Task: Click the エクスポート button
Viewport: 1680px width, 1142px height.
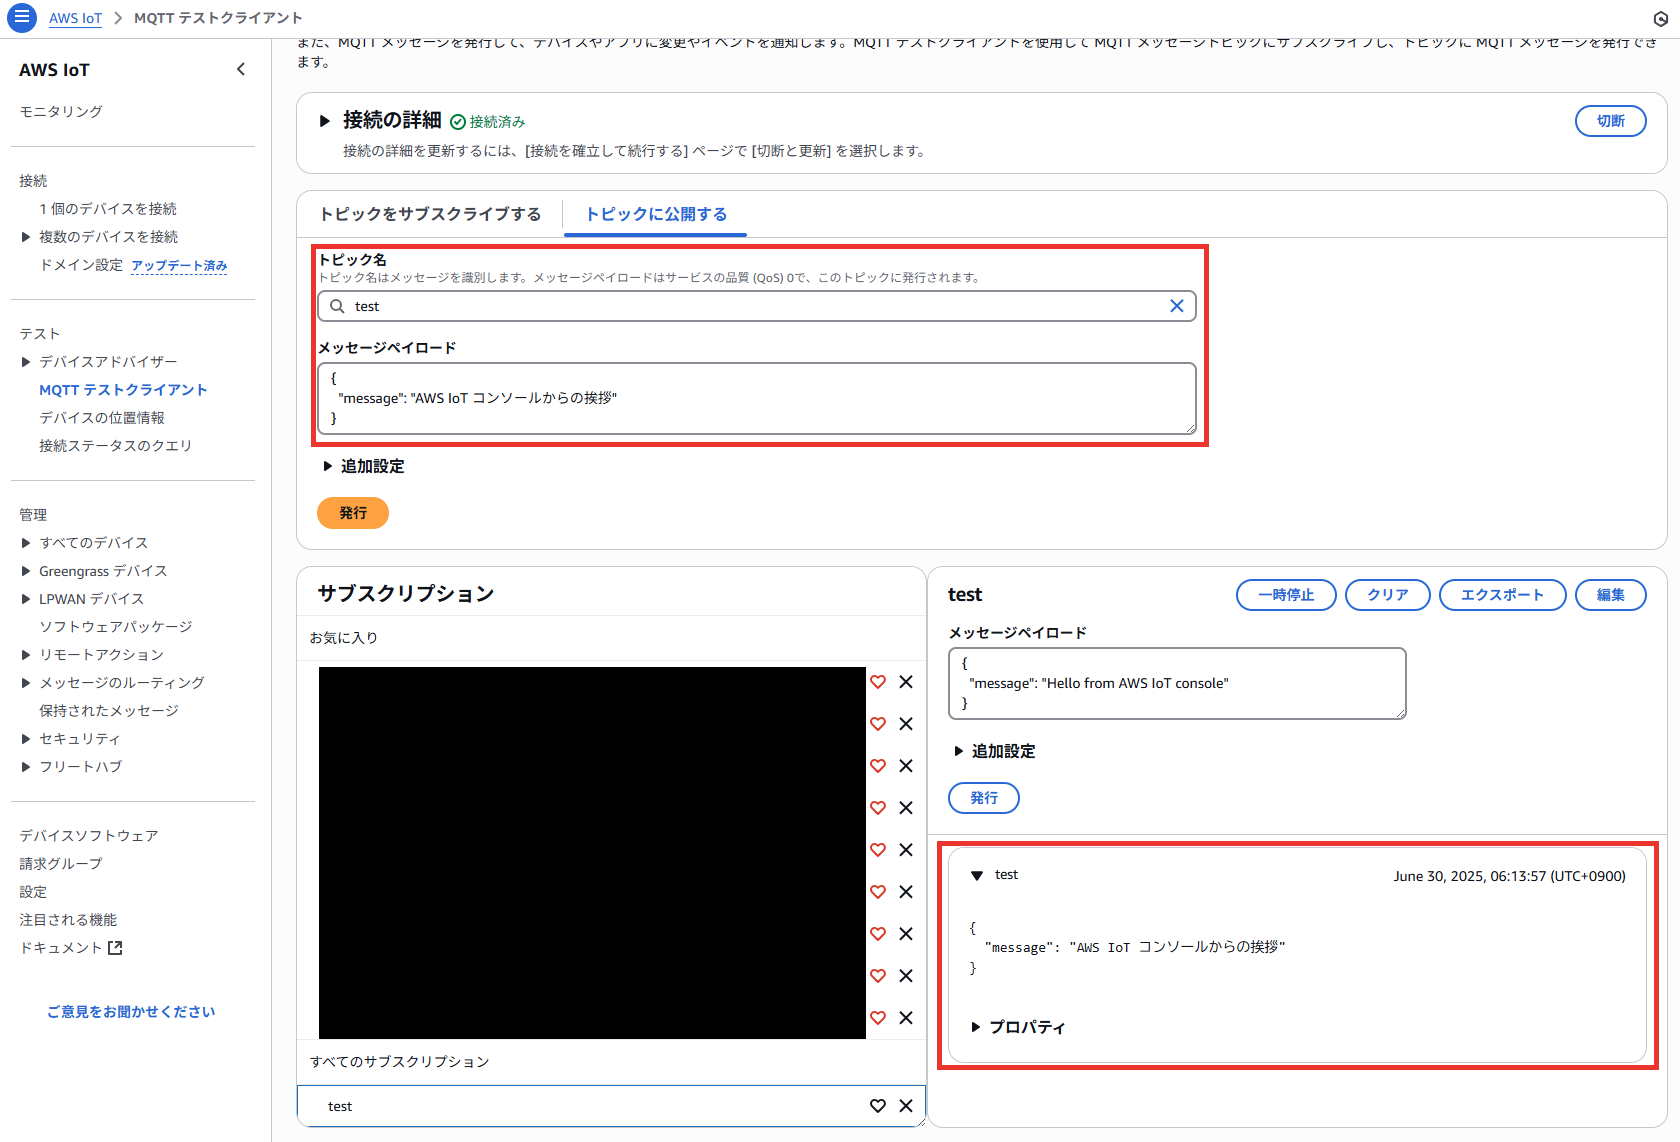Action: pyautogui.click(x=1502, y=595)
